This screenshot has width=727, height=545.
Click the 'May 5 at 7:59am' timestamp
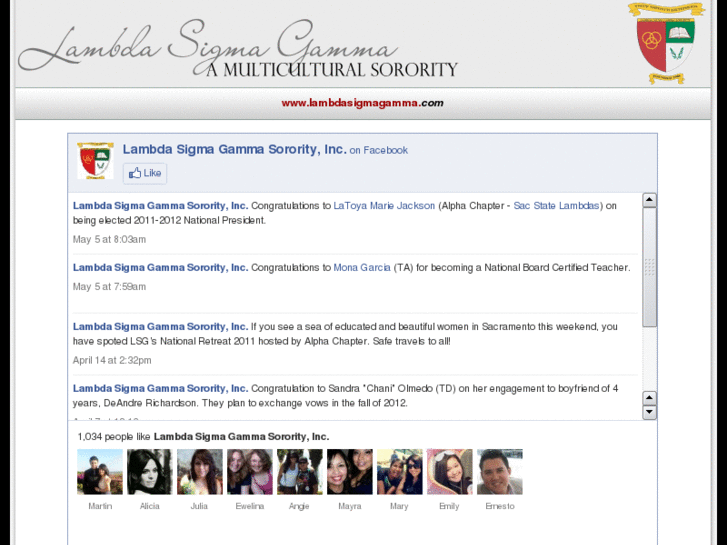pyautogui.click(x=109, y=287)
